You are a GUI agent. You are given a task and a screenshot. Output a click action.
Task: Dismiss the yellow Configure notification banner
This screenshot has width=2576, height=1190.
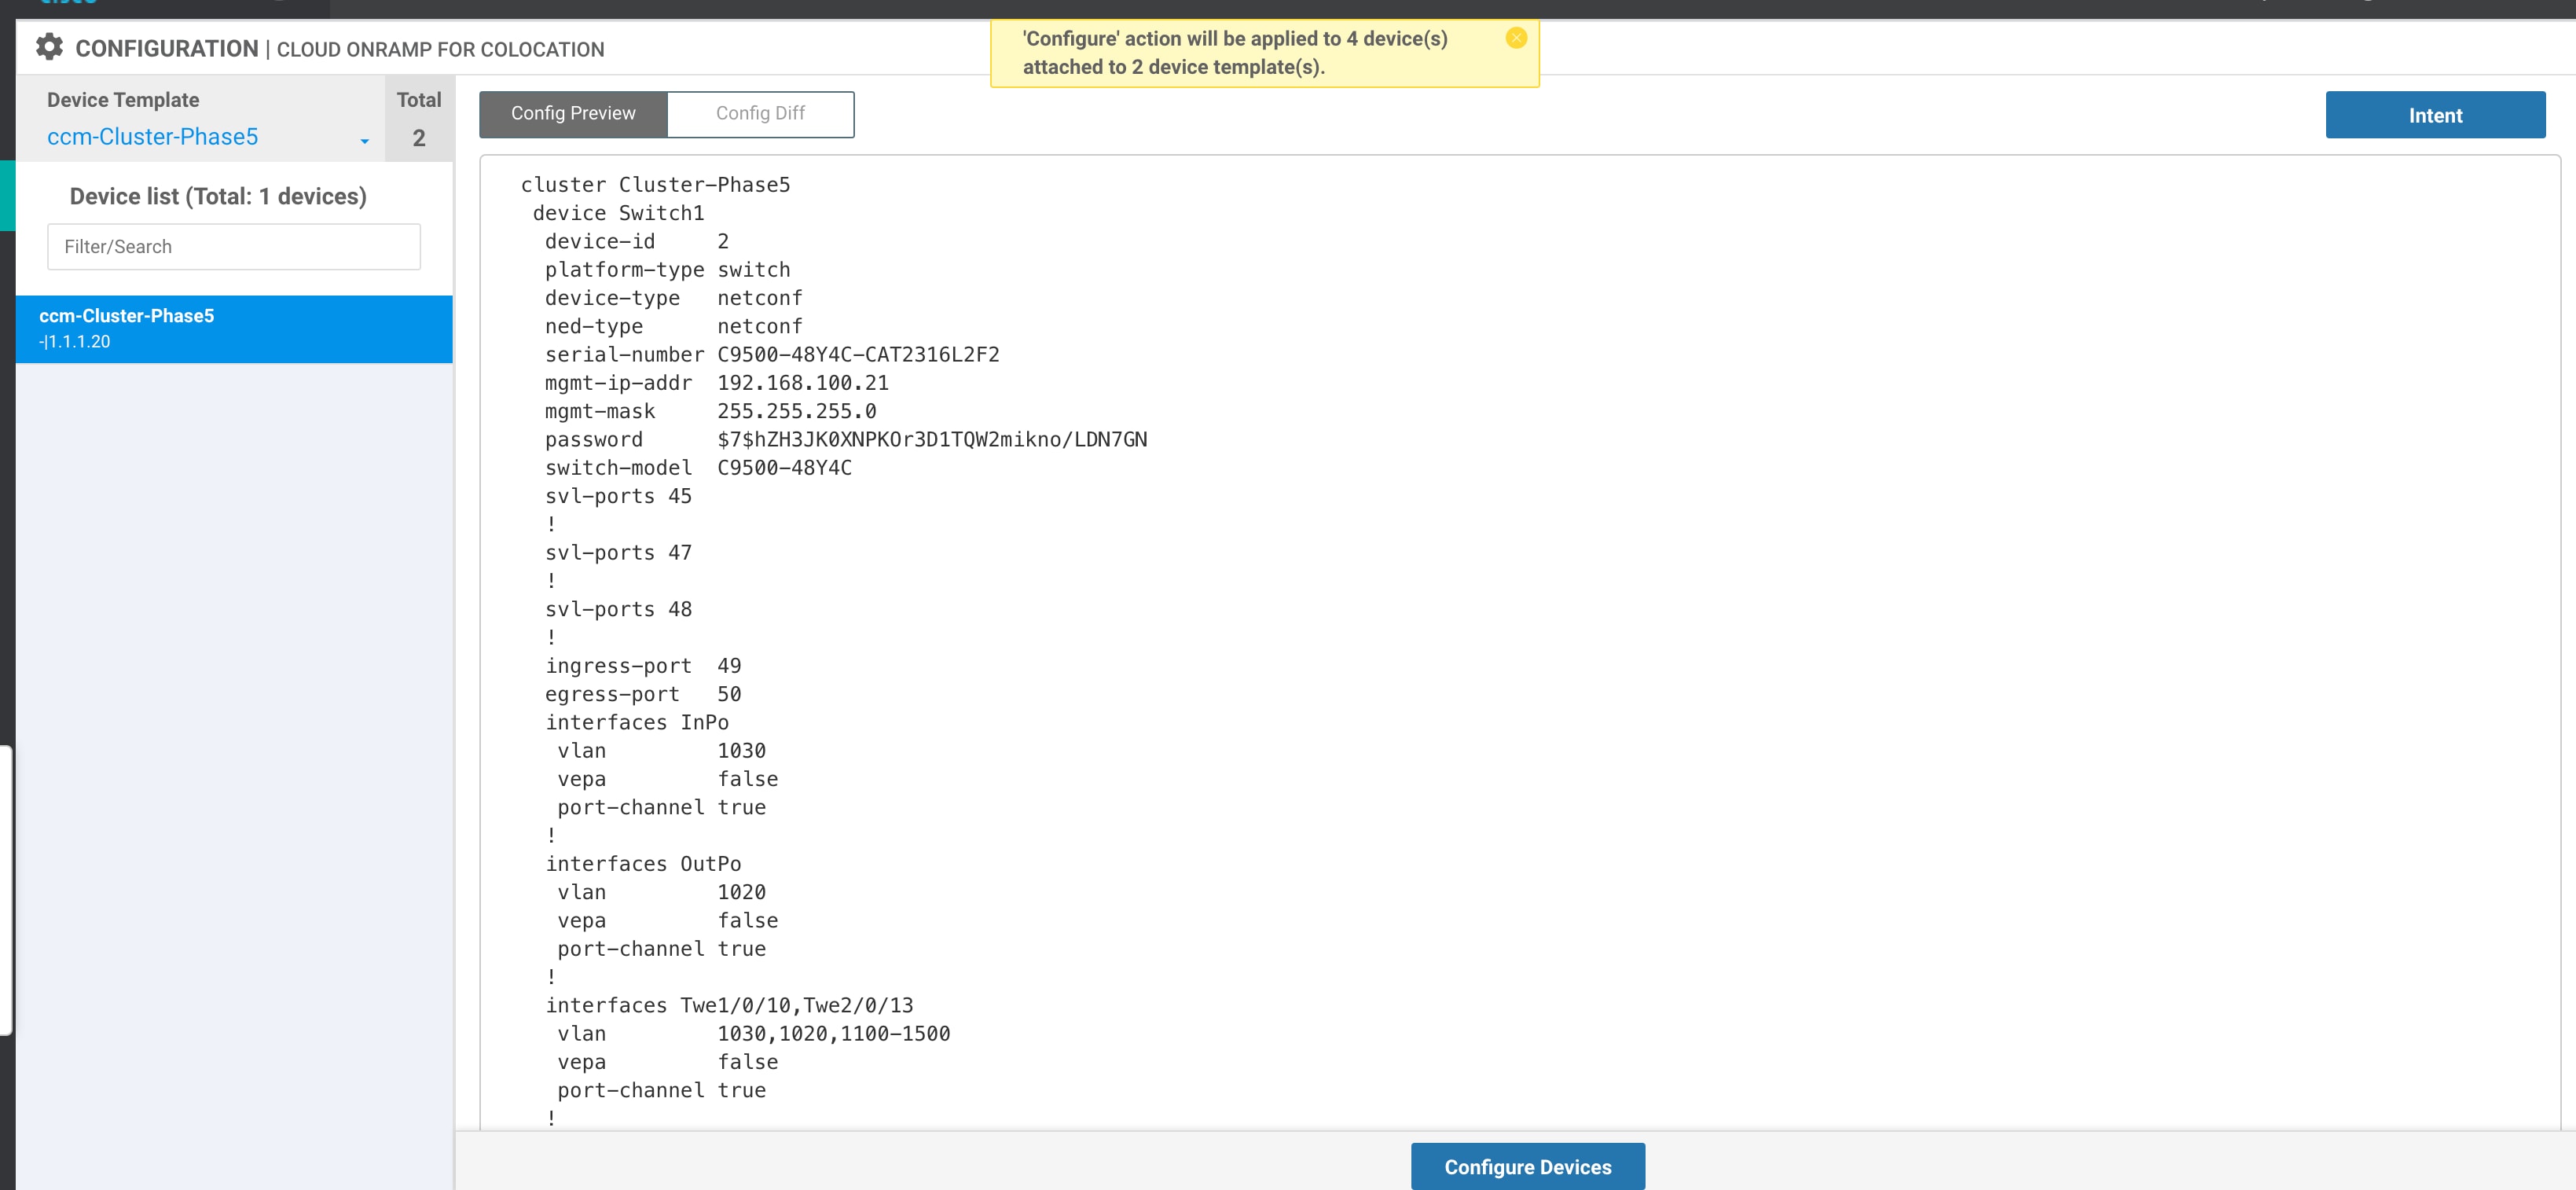1516,38
